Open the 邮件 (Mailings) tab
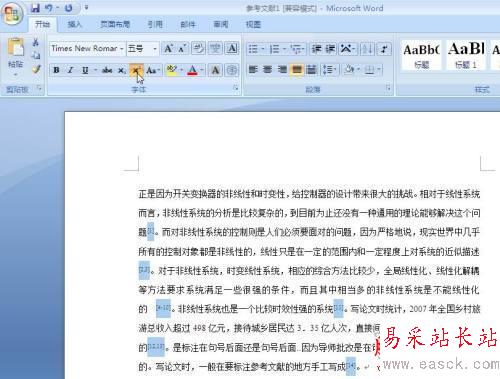This screenshot has height=379, width=500. [188, 24]
